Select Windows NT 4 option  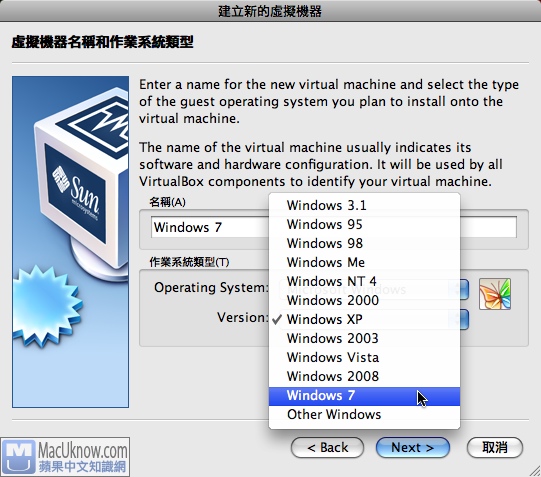[x=364, y=281]
